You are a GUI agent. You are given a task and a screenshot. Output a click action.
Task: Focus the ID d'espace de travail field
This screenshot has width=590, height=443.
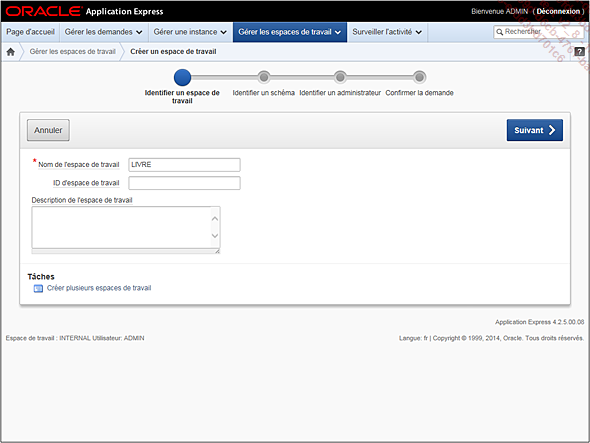pos(184,183)
